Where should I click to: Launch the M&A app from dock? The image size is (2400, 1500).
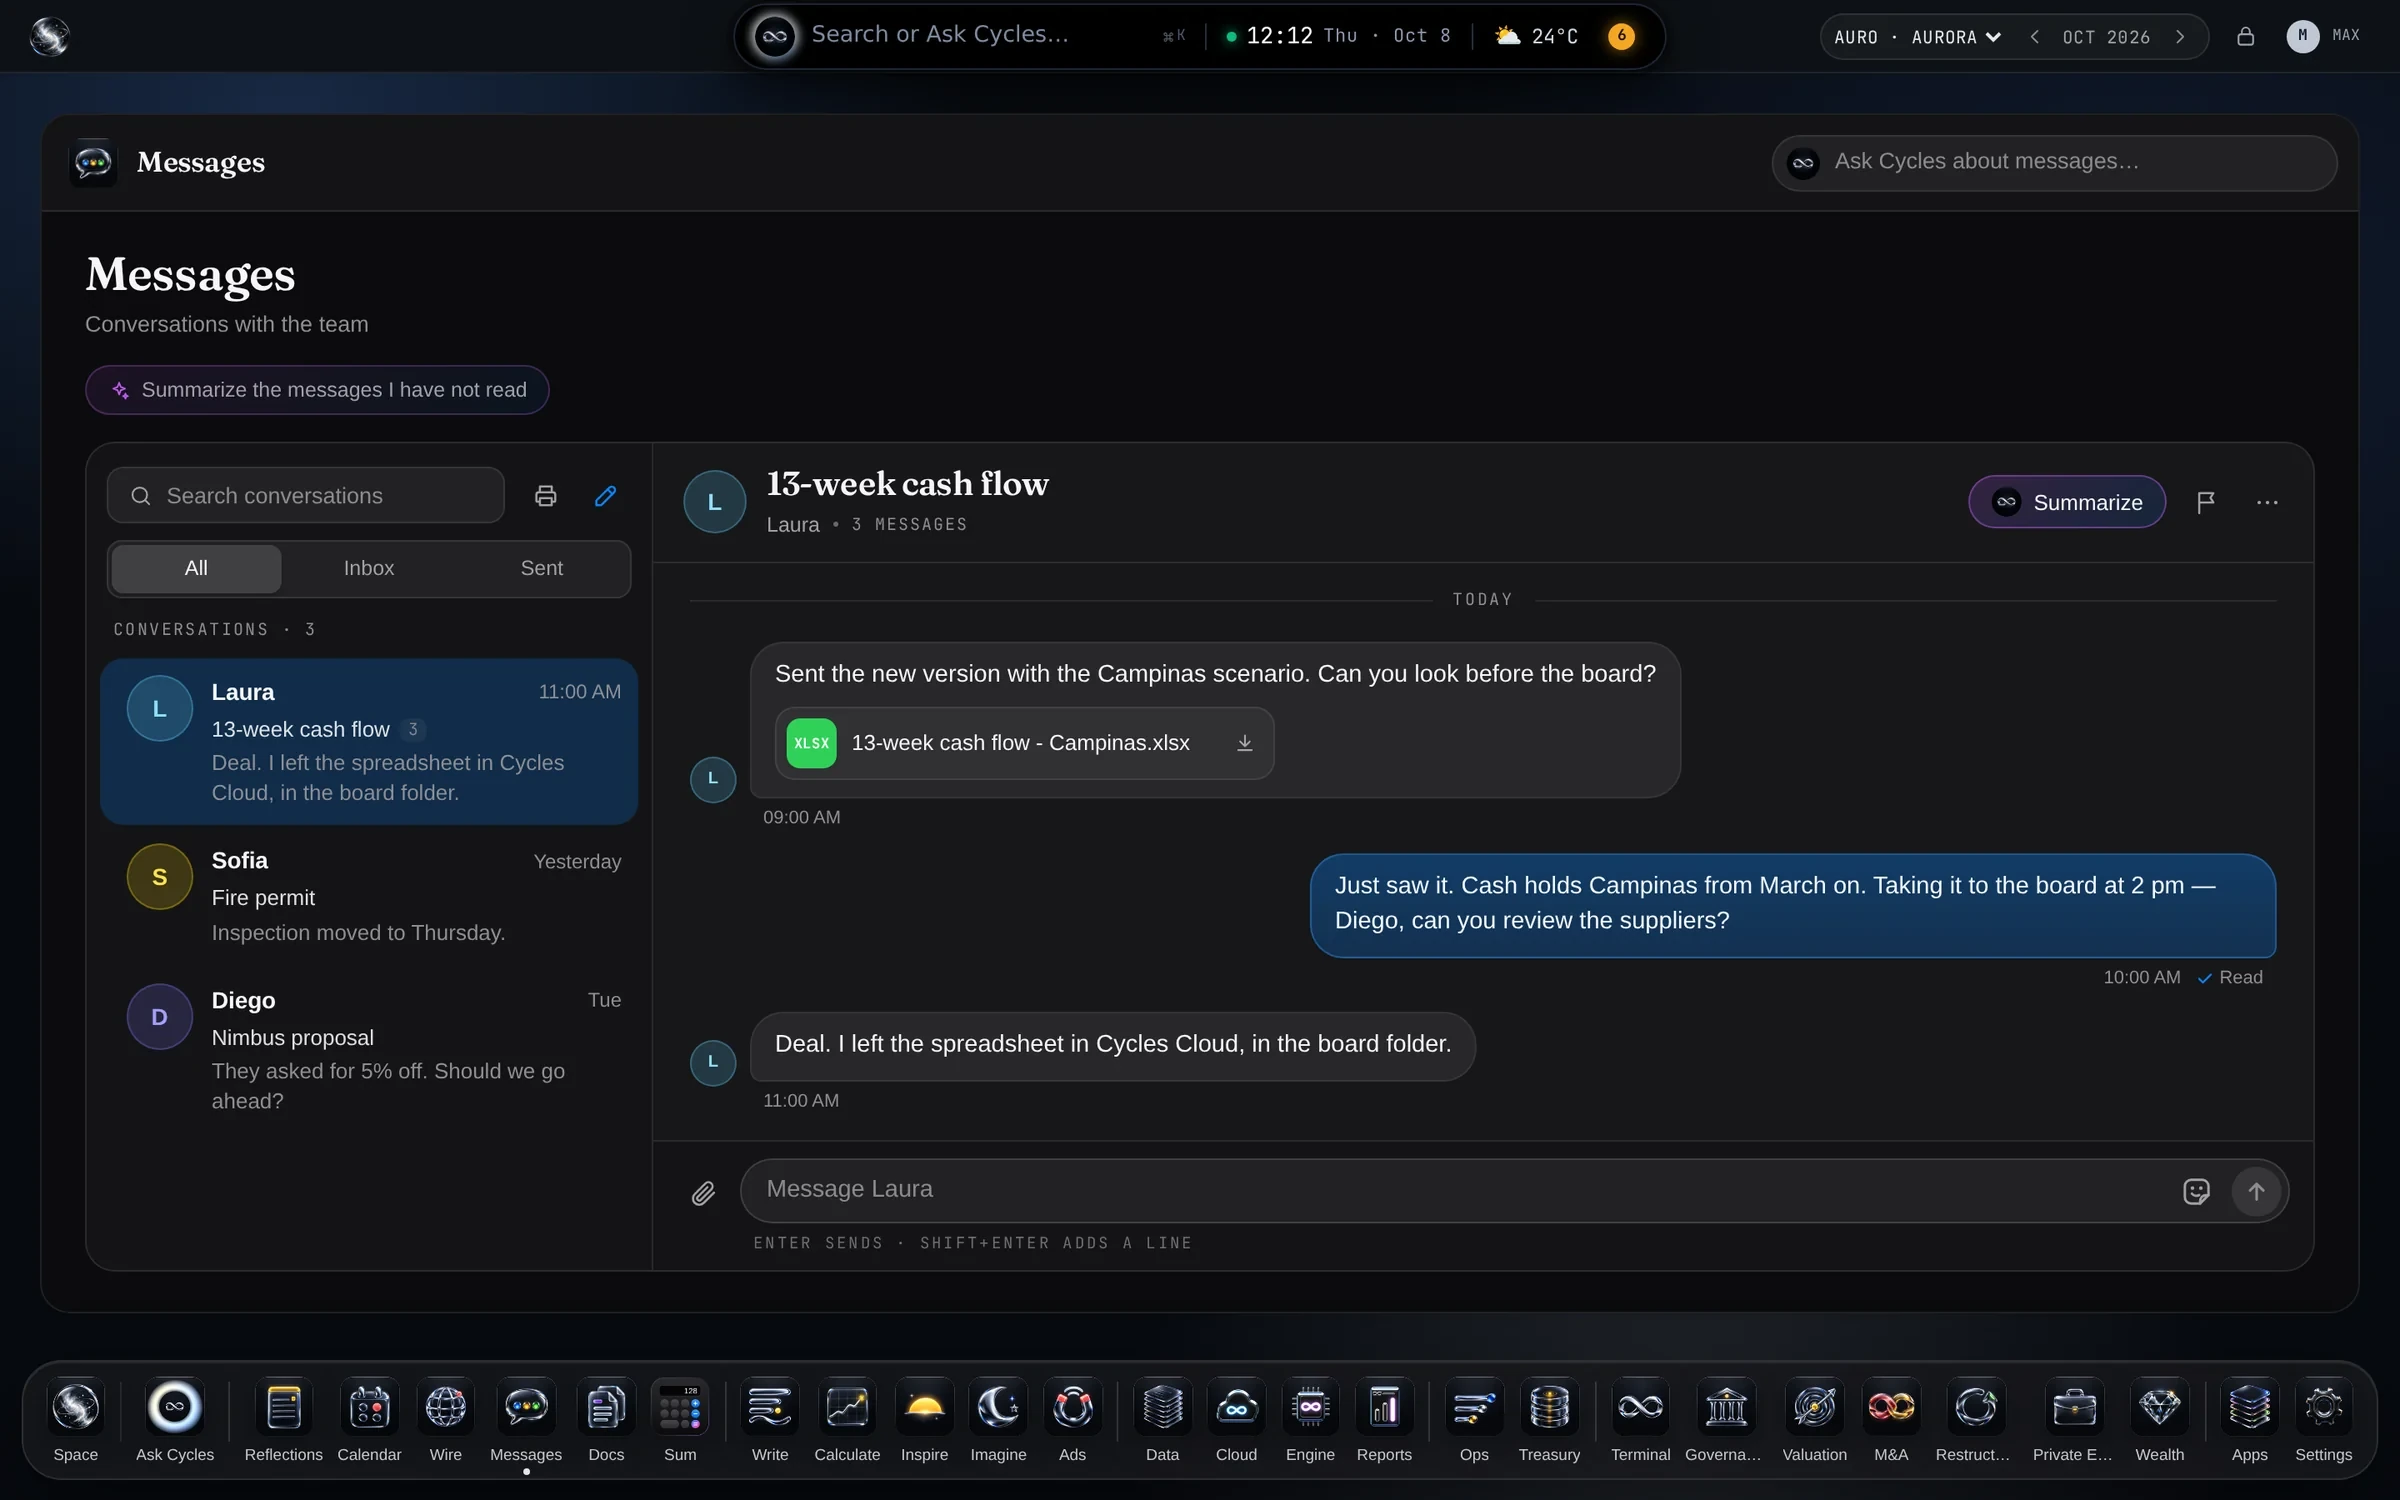tap(1891, 1421)
